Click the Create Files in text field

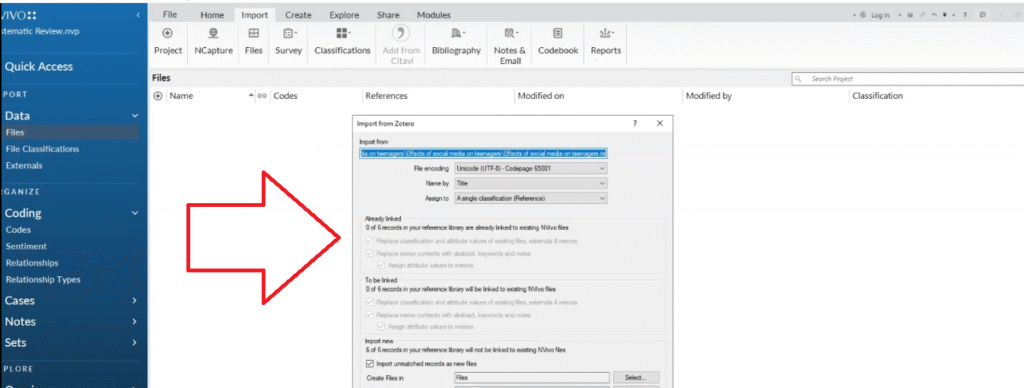(x=532, y=378)
